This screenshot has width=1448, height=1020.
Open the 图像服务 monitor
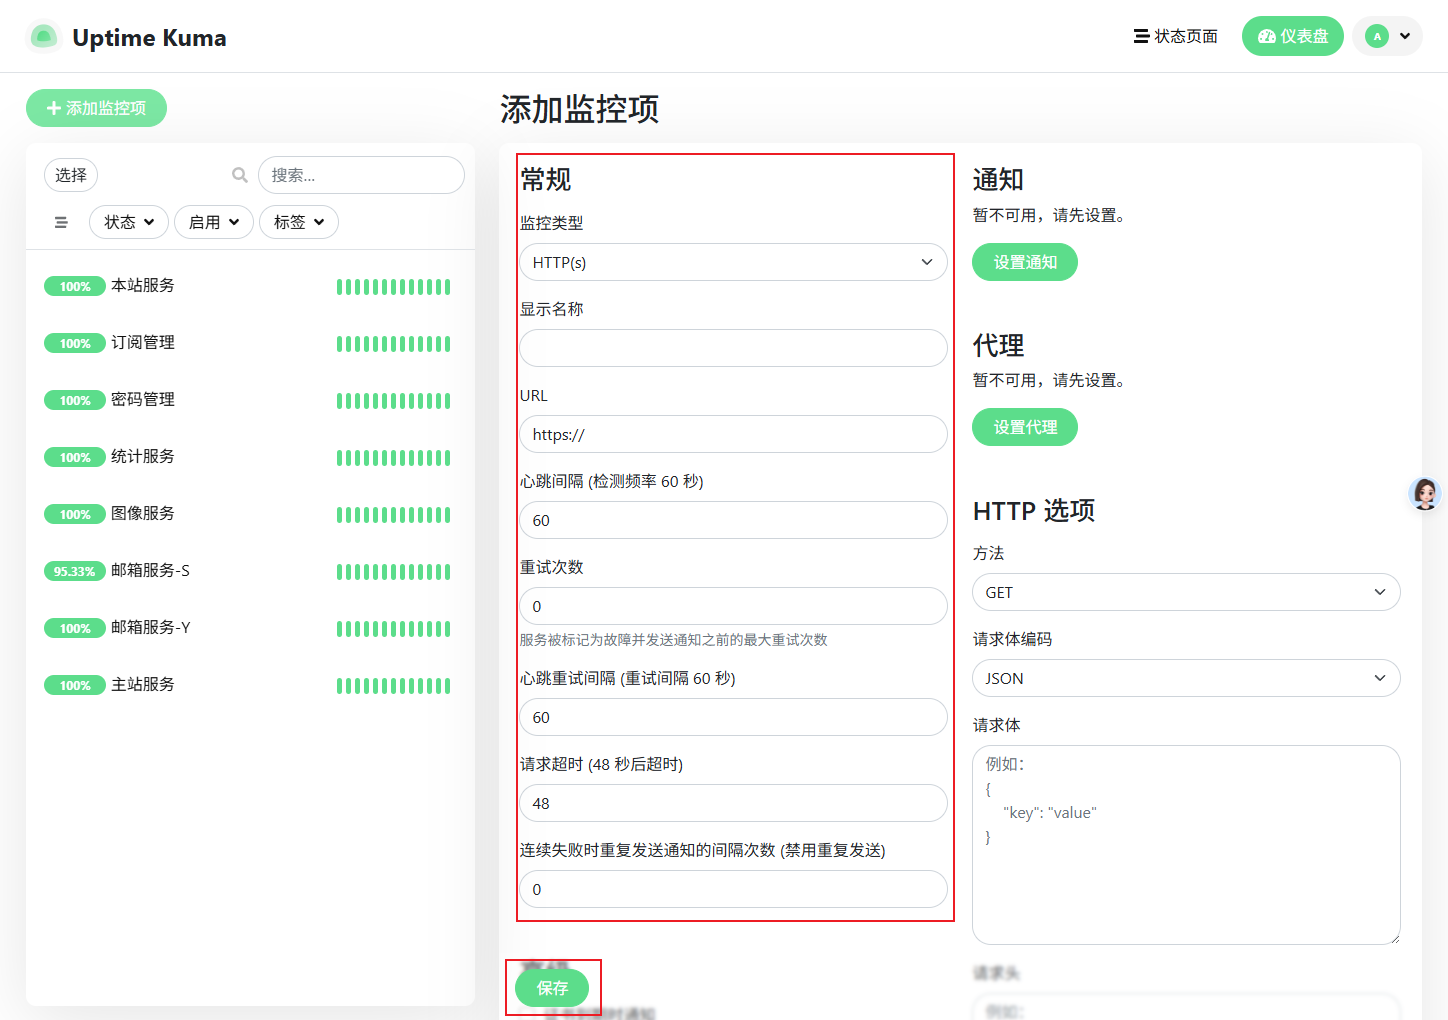pyautogui.click(x=250, y=514)
